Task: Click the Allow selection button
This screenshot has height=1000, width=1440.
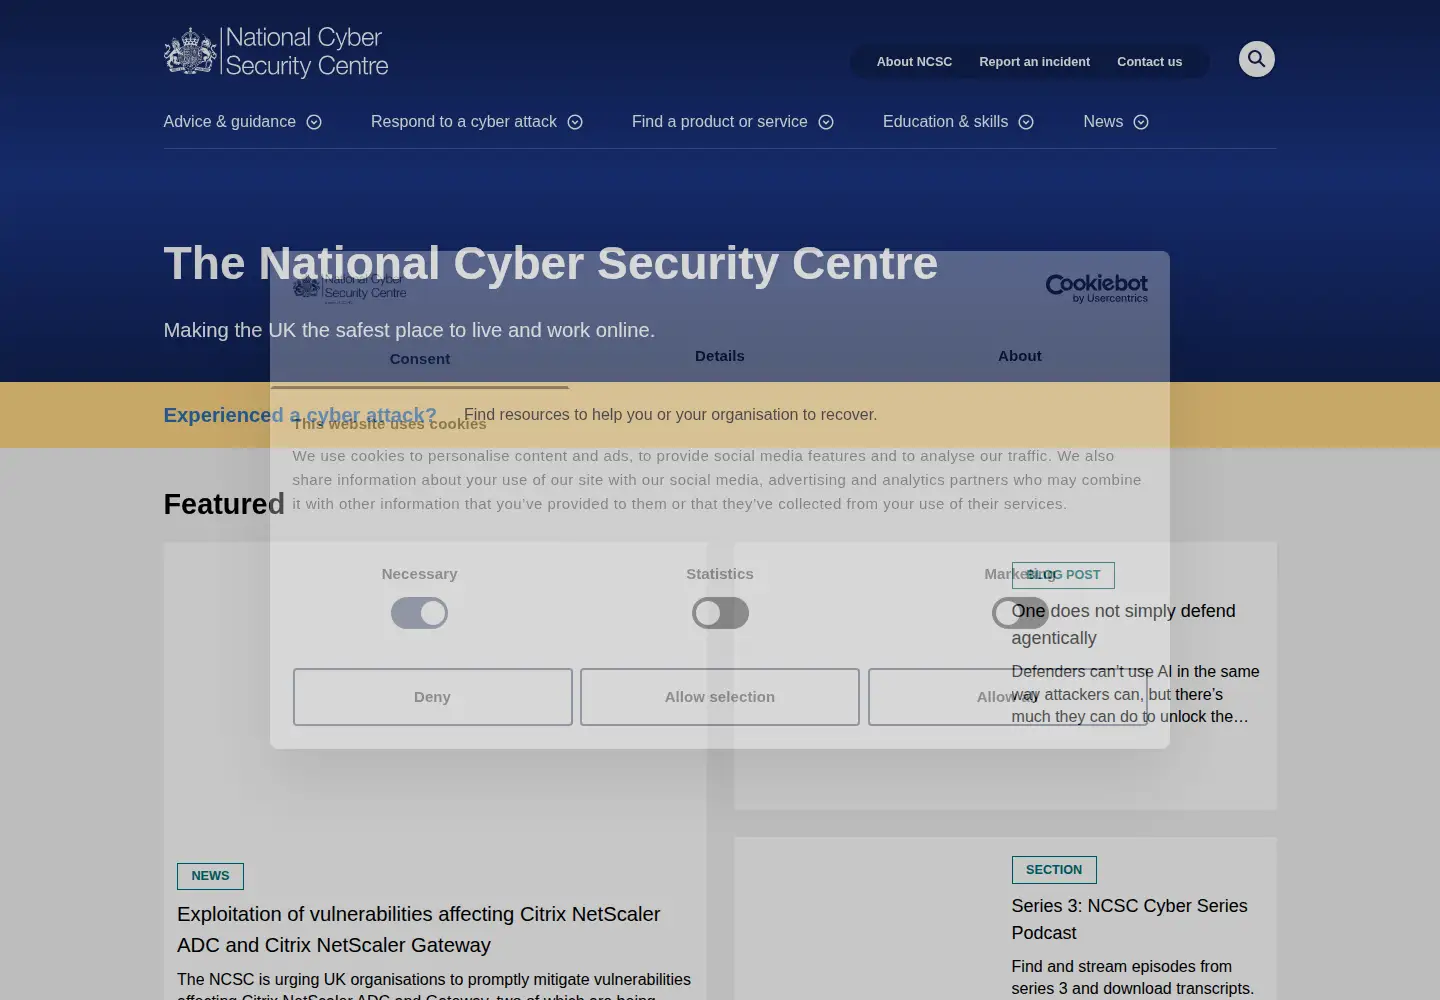Action: pyautogui.click(x=720, y=697)
